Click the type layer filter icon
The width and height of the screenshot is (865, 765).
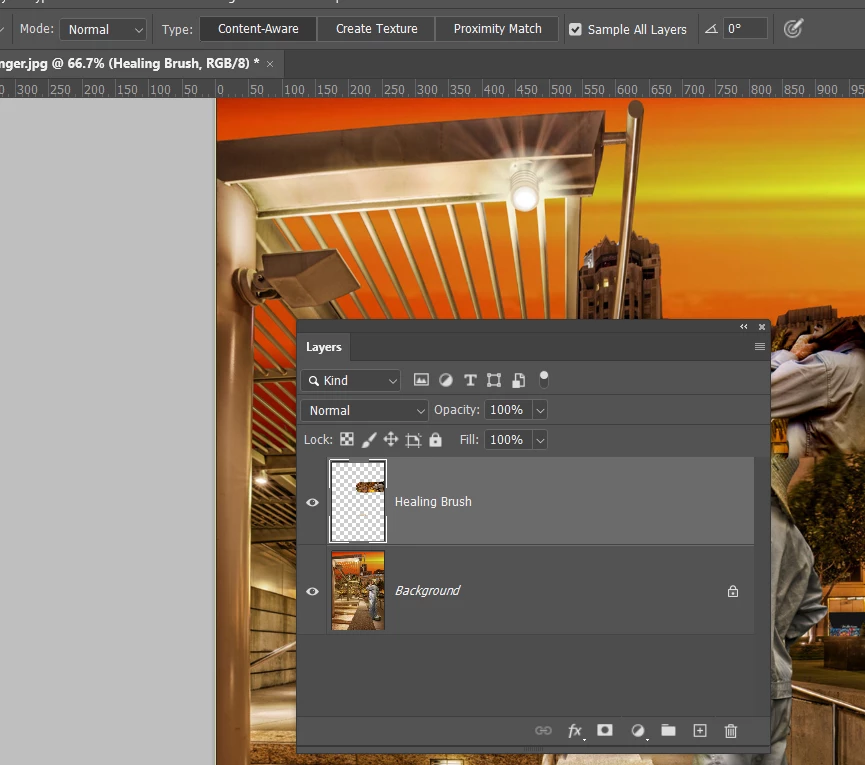[470, 380]
